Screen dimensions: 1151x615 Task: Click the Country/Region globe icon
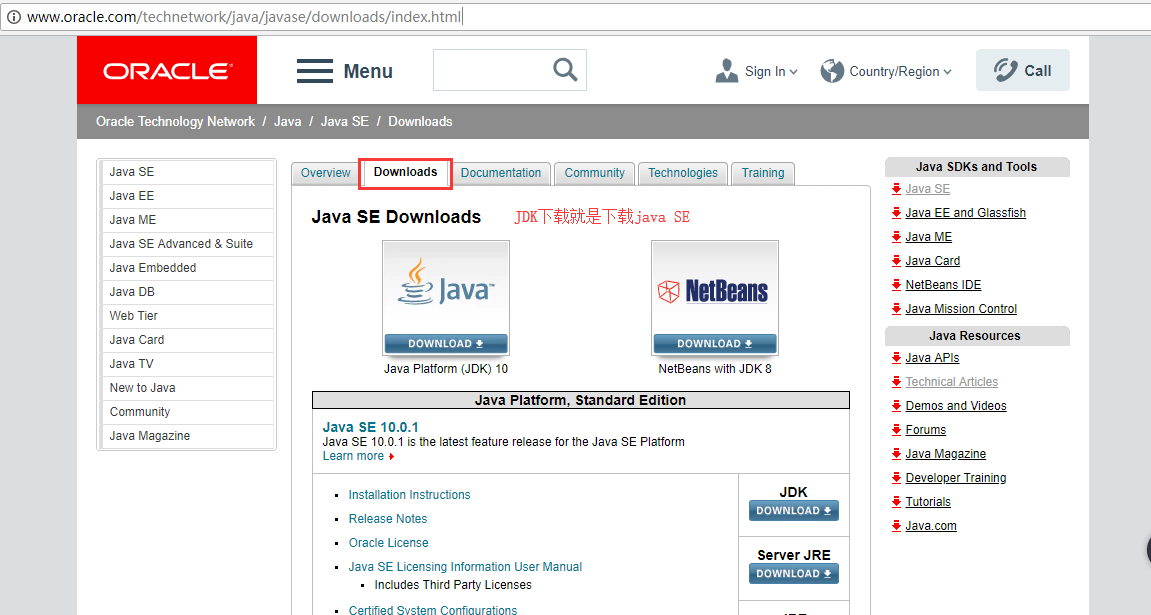tap(832, 71)
